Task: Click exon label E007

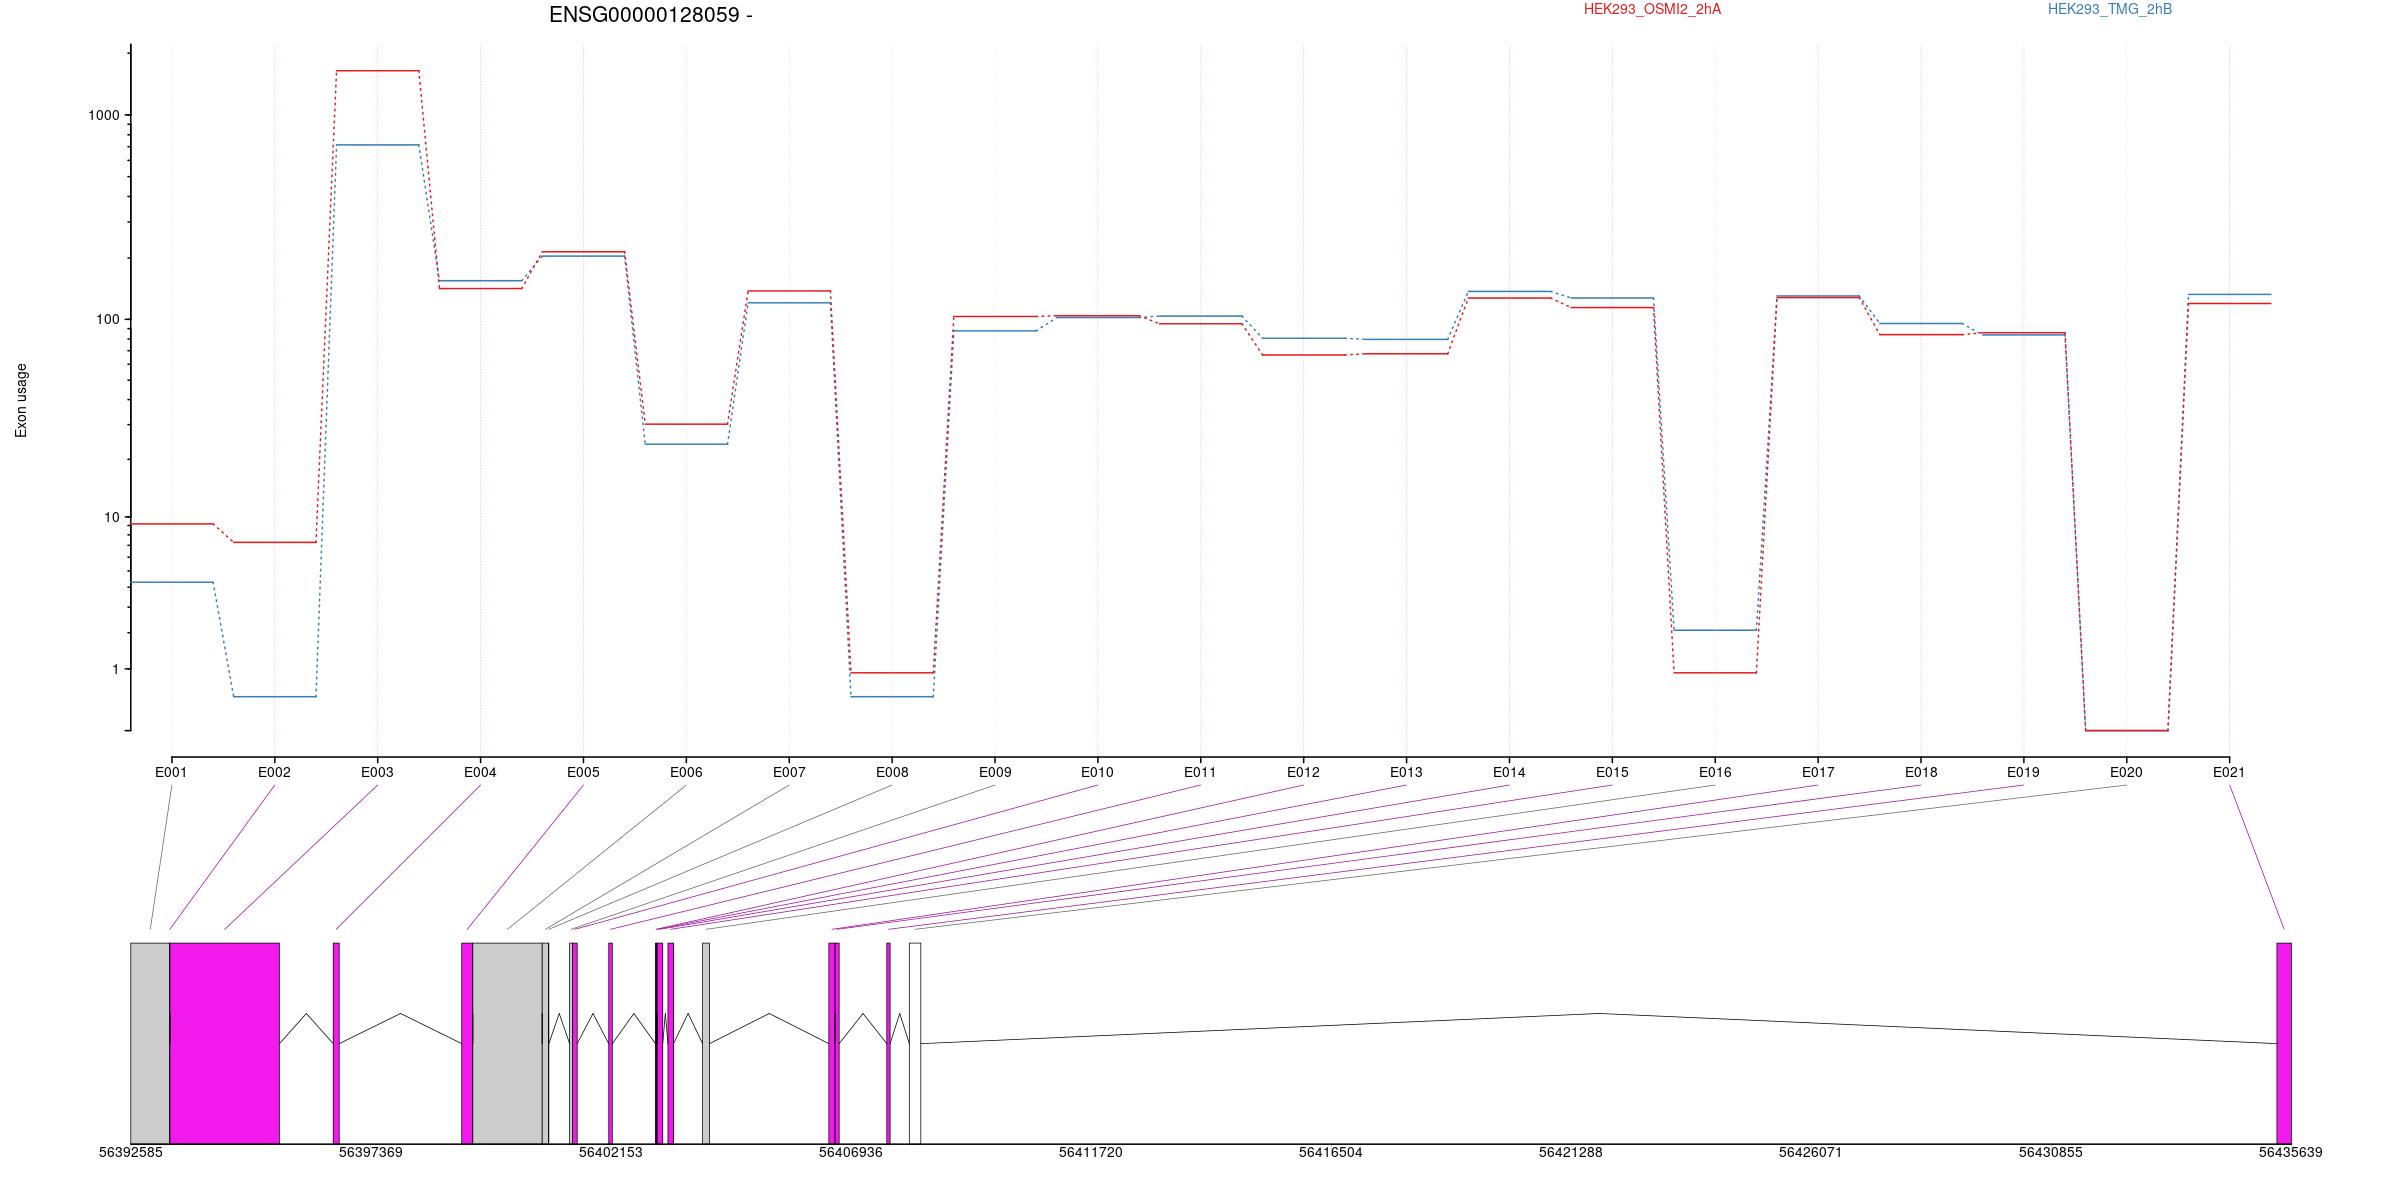Action: tap(789, 772)
